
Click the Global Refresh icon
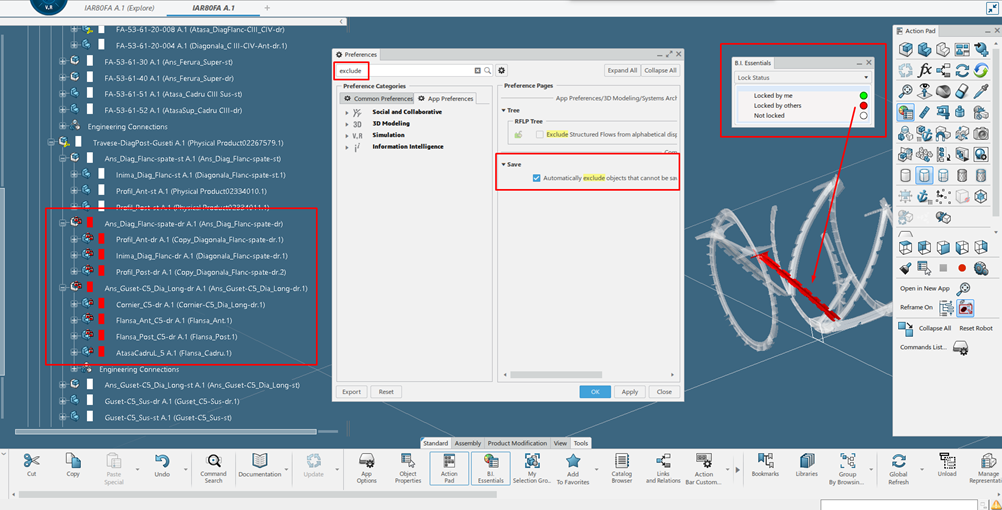click(x=898, y=467)
